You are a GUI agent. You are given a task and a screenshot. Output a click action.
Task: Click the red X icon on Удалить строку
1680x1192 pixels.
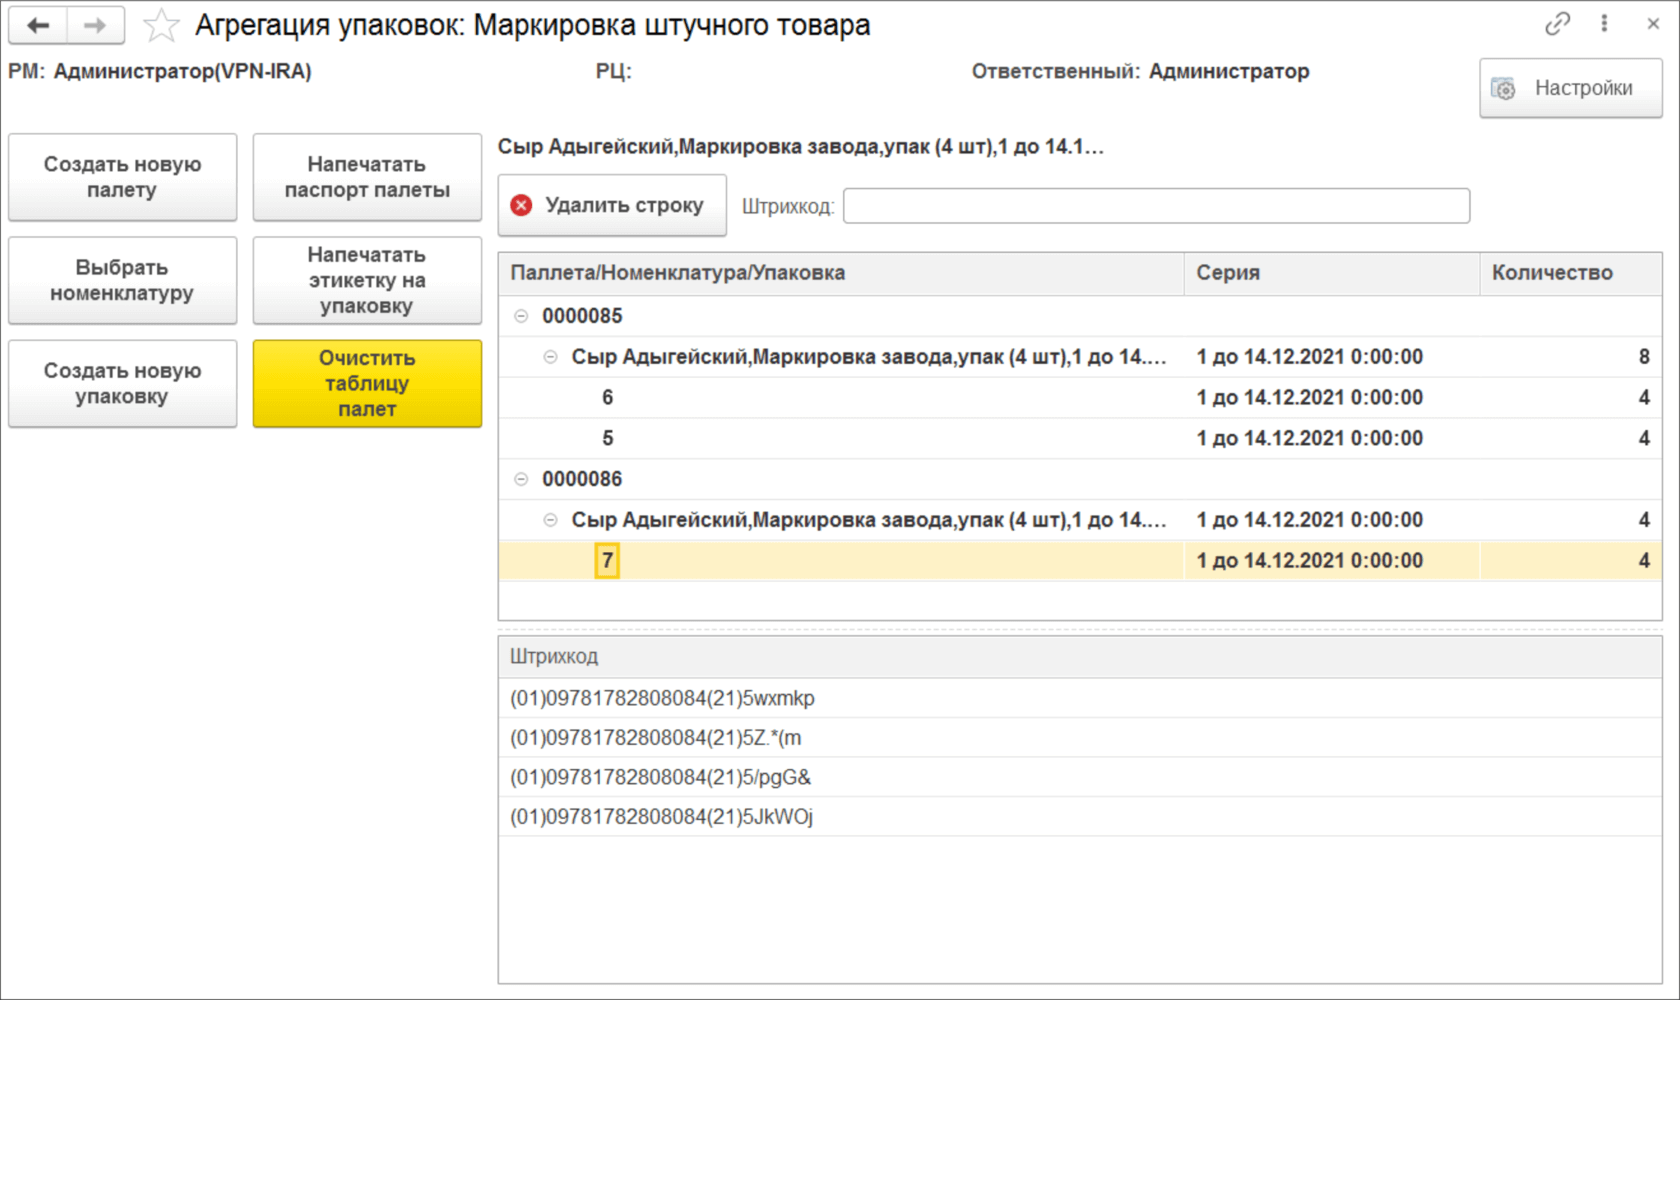[522, 204]
